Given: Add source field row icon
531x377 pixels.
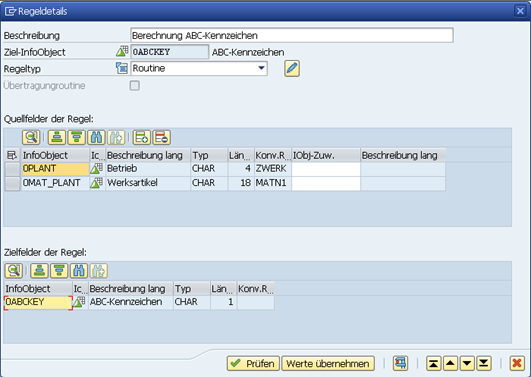Looking at the screenshot, I should 142,138.
